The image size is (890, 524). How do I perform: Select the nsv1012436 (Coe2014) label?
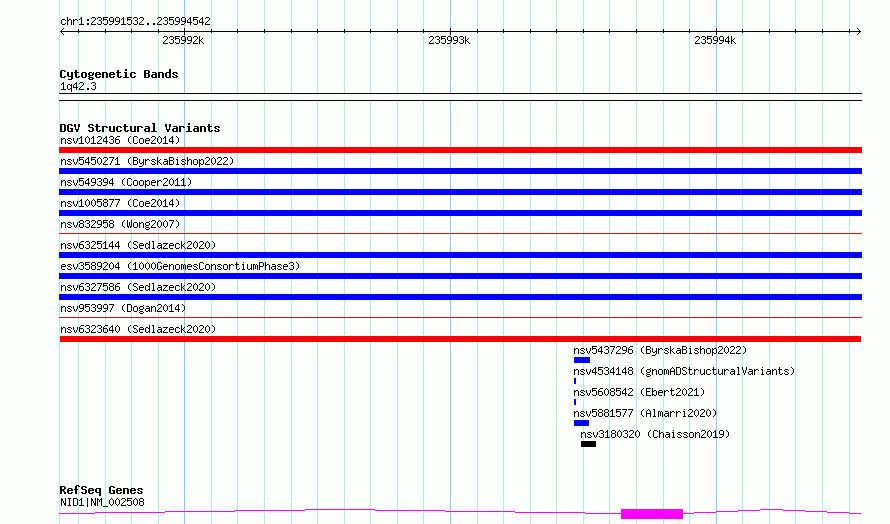click(120, 140)
